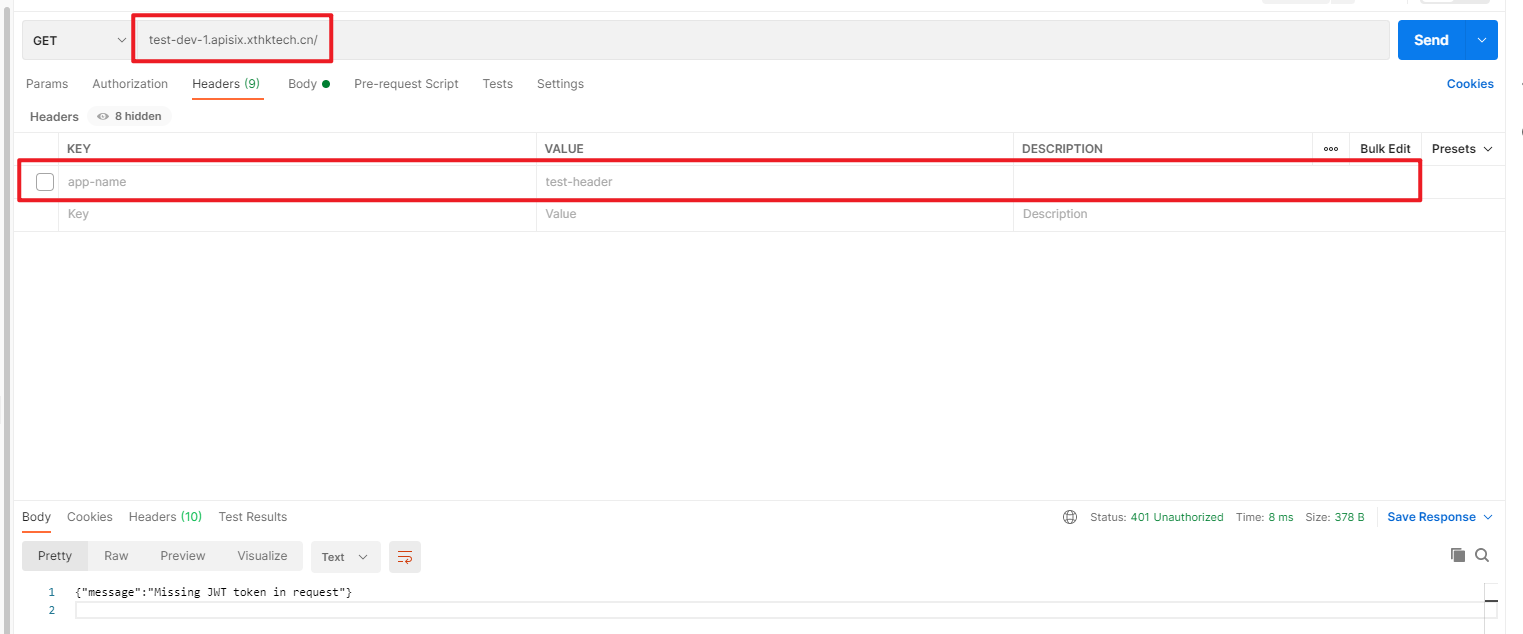Image resolution: width=1523 pixels, height=634 pixels.
Task: Click the KEY column header
Action: [79, 148]
